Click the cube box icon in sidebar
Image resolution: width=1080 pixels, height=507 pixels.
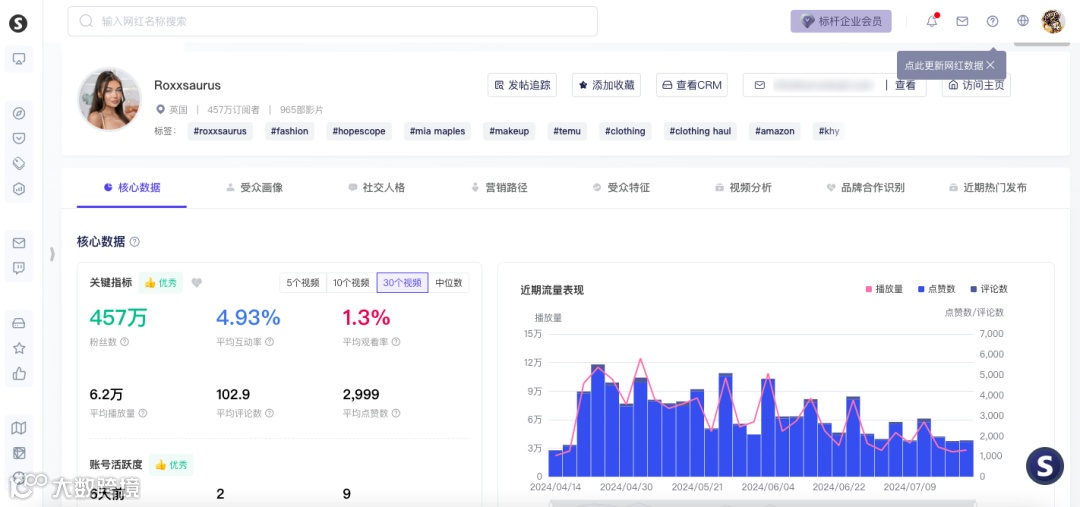pyautogui.click(x=19, y=453)
